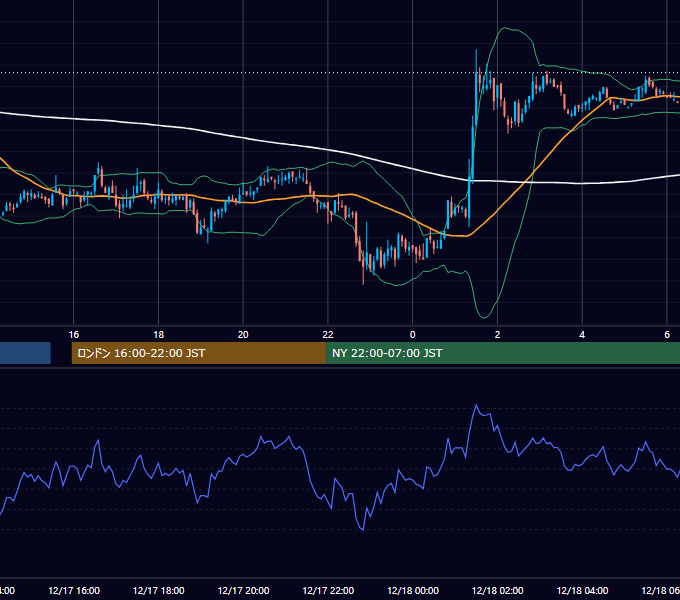The width and height of the screenshot is (680, 600).
Task: Click the blue session bar left of ロンドン
Action: coord(25,353)
